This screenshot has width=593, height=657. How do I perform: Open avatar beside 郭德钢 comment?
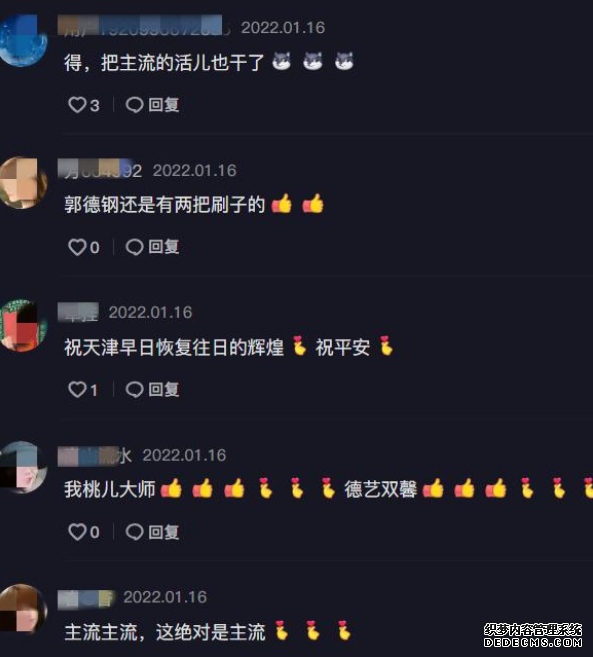click(x=23, y=183)
